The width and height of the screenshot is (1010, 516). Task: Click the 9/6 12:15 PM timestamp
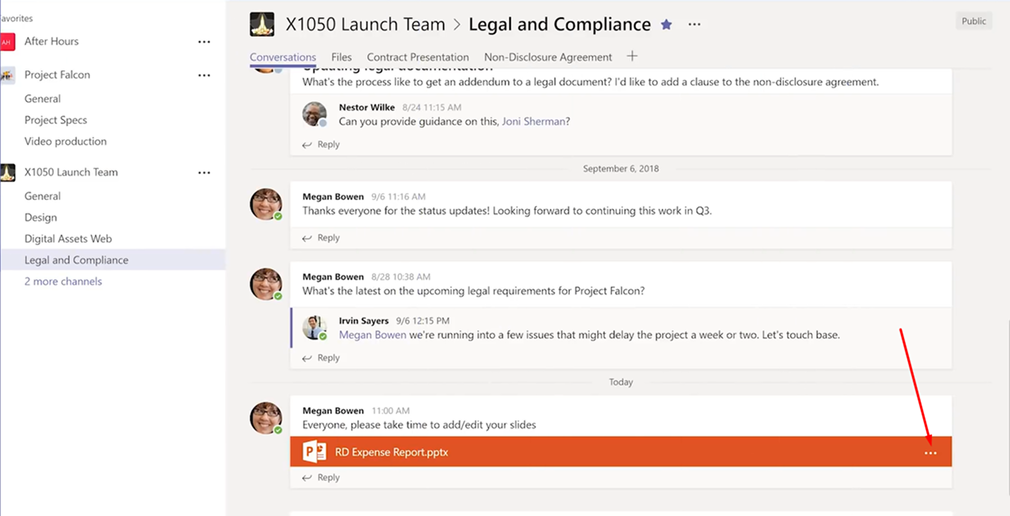tap(423, 320)
